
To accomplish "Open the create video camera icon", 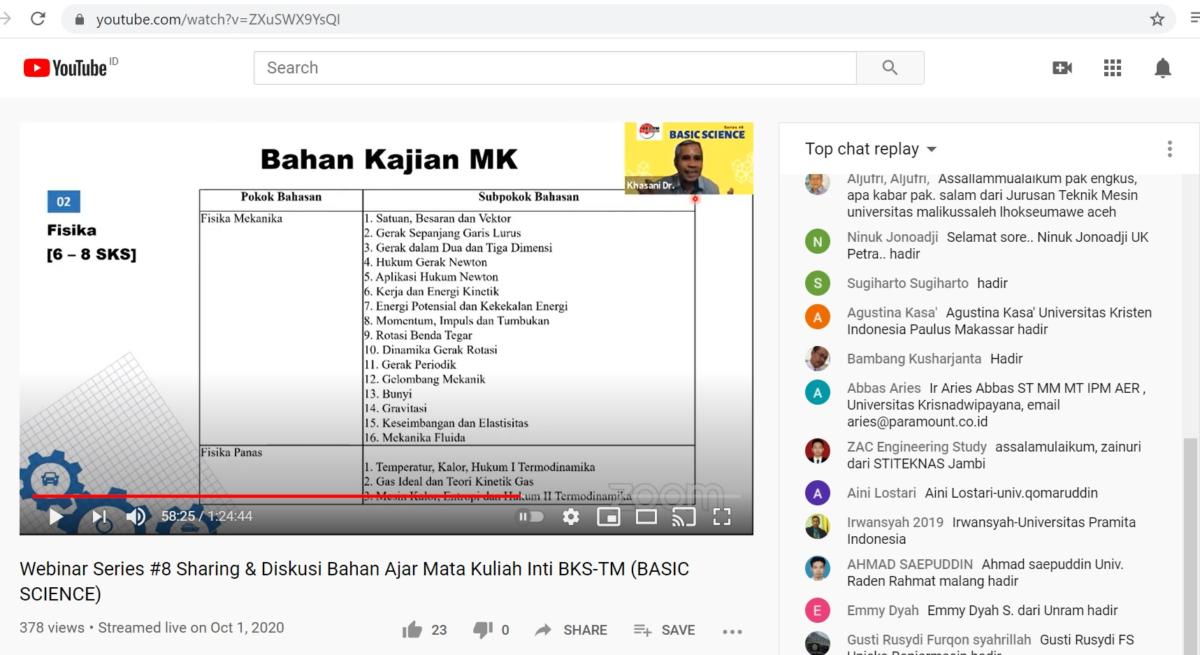I will (x=1062, y=68).
